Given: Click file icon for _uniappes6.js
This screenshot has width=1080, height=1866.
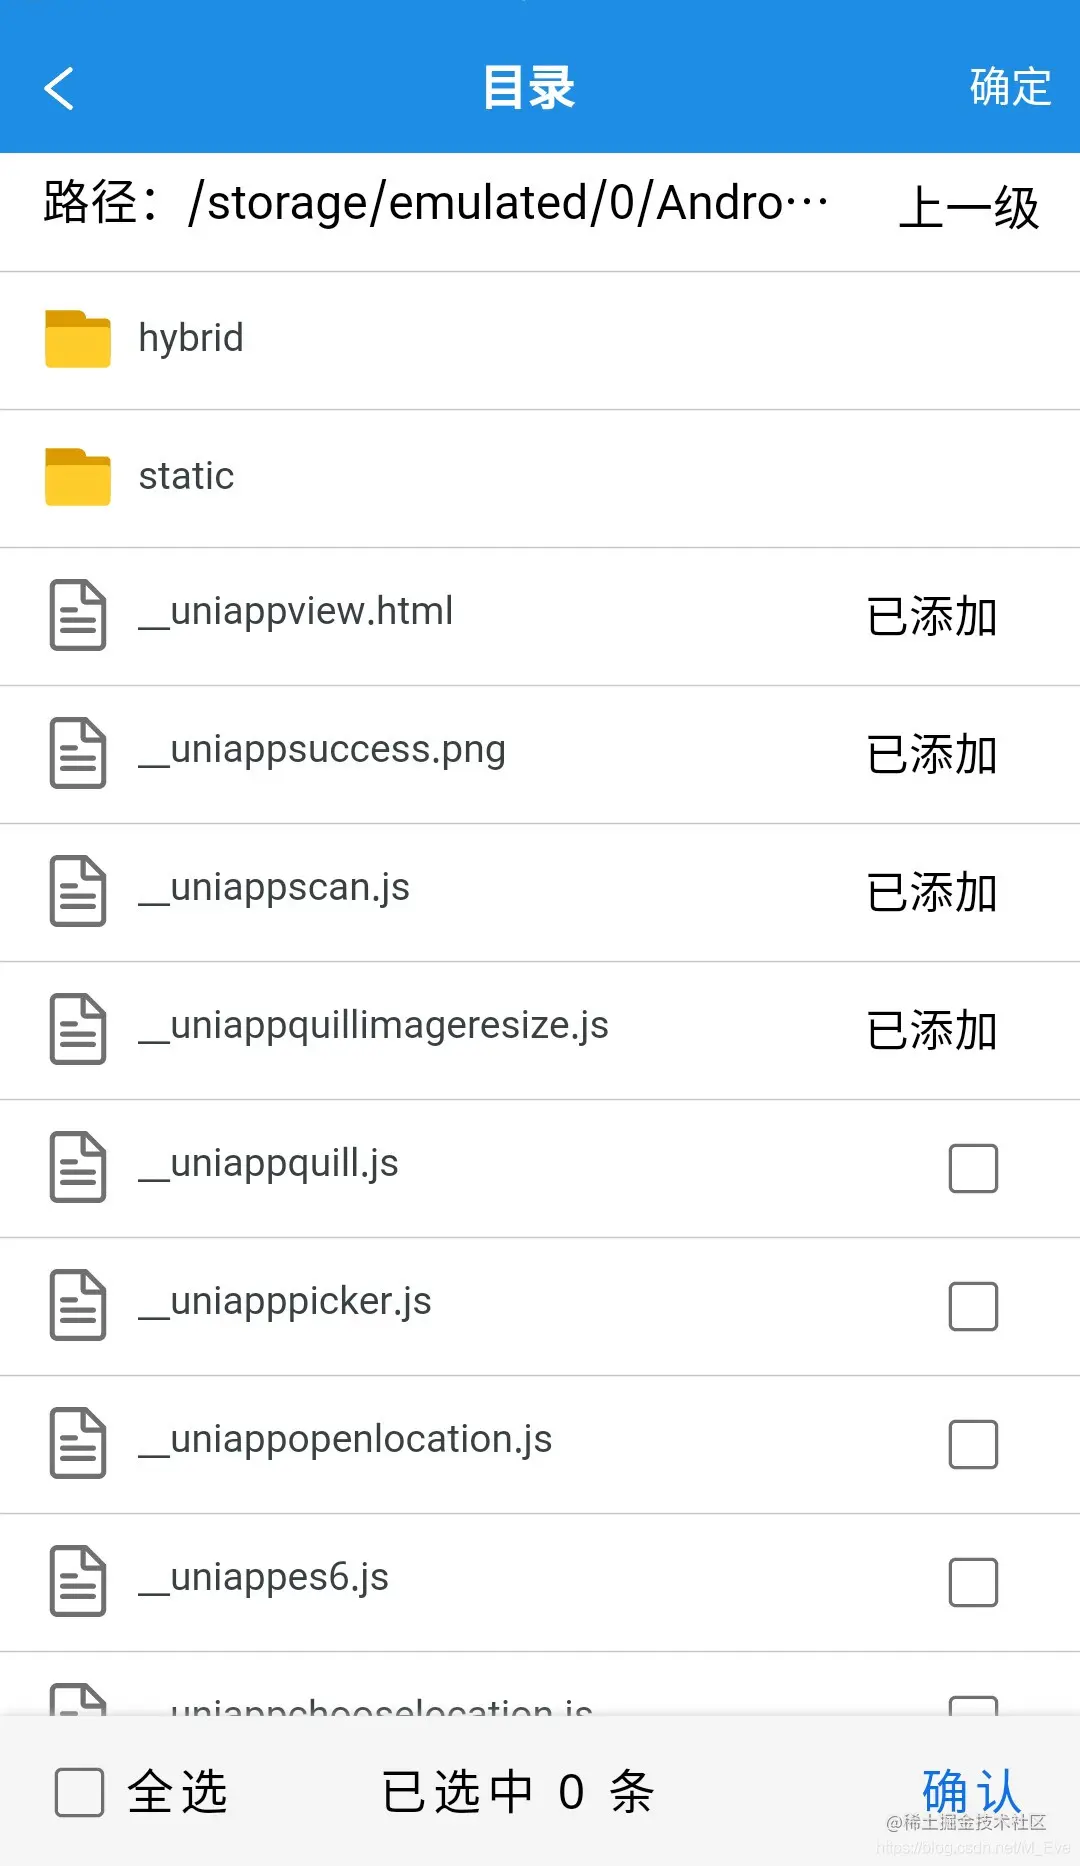Looking at the screenshot, I should (78, 1581).
